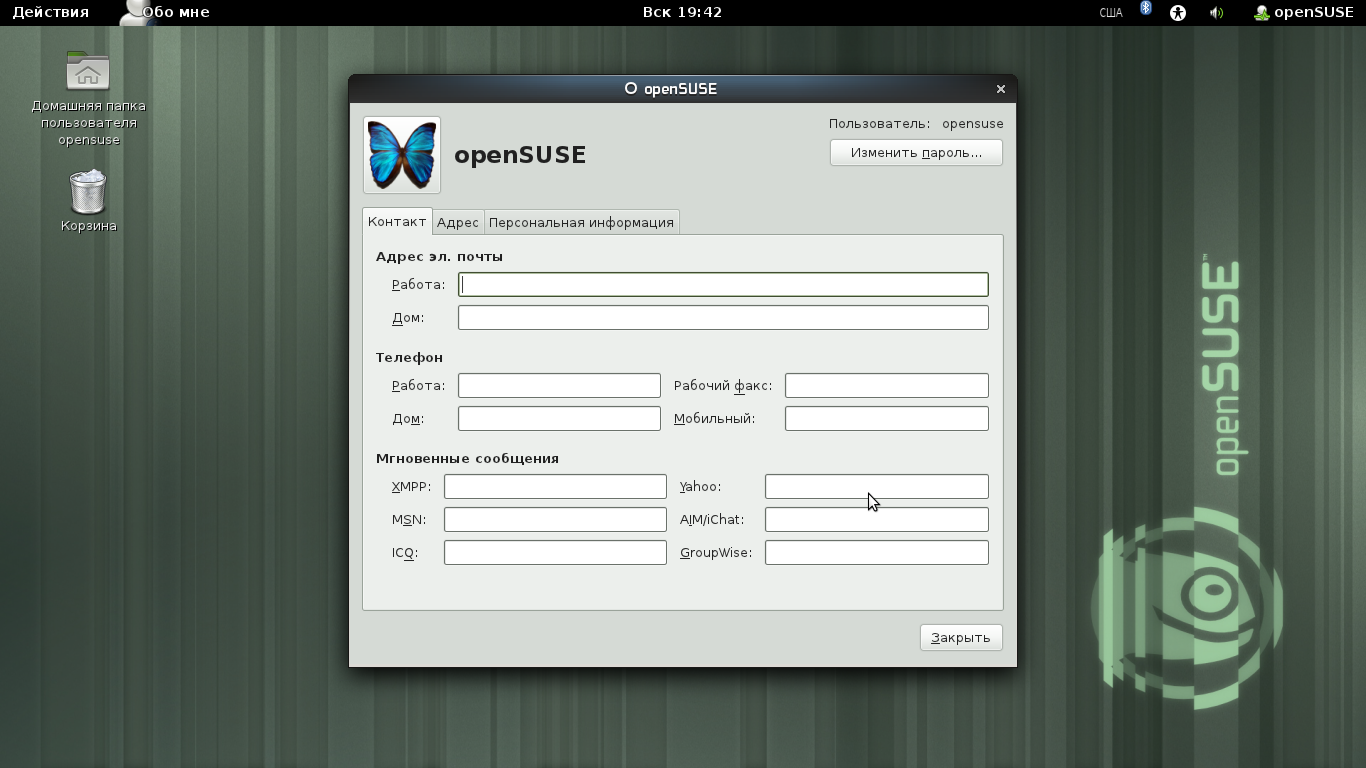Click the home phone Дом field
Viewport: 1366px width, 768px height.
click(559, 419)
